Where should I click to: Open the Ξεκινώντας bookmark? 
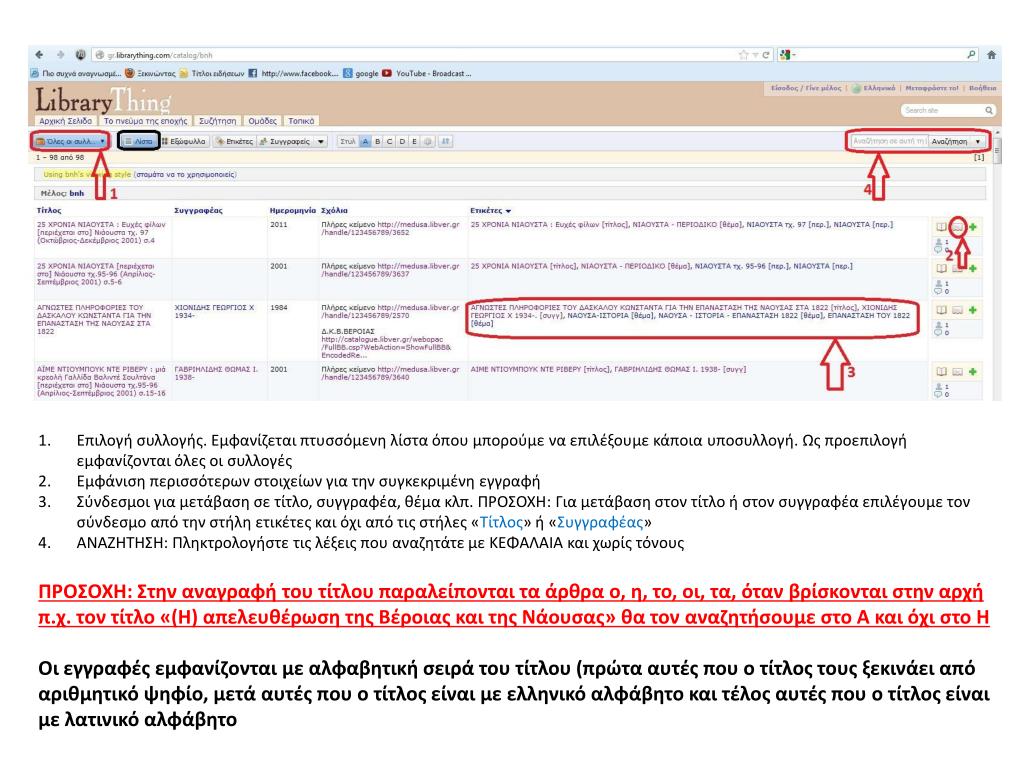point(150,73)
